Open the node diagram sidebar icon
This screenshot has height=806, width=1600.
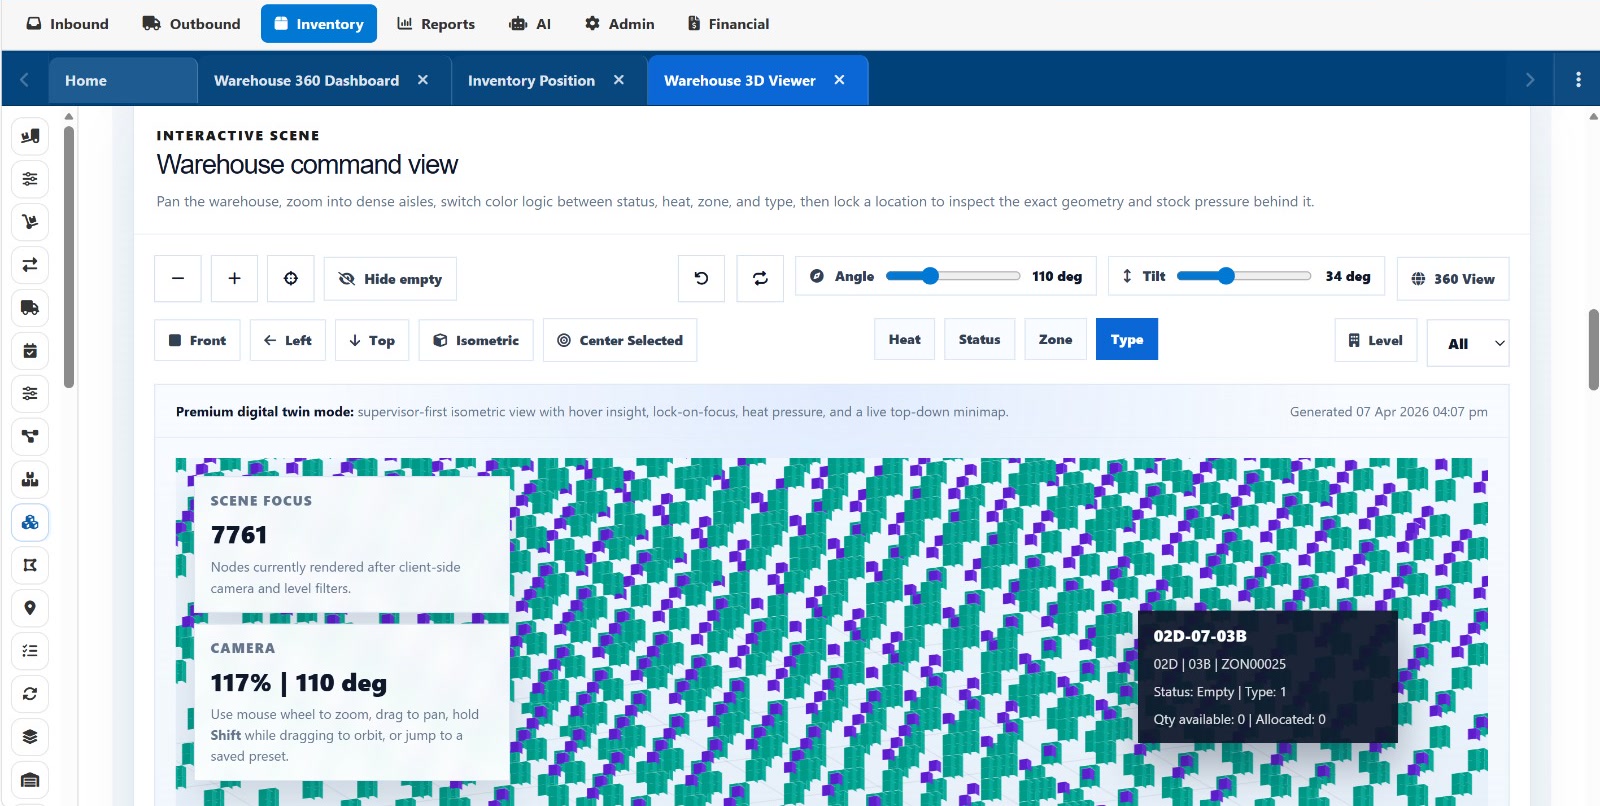pyautogui.click(x=30, y=436)
